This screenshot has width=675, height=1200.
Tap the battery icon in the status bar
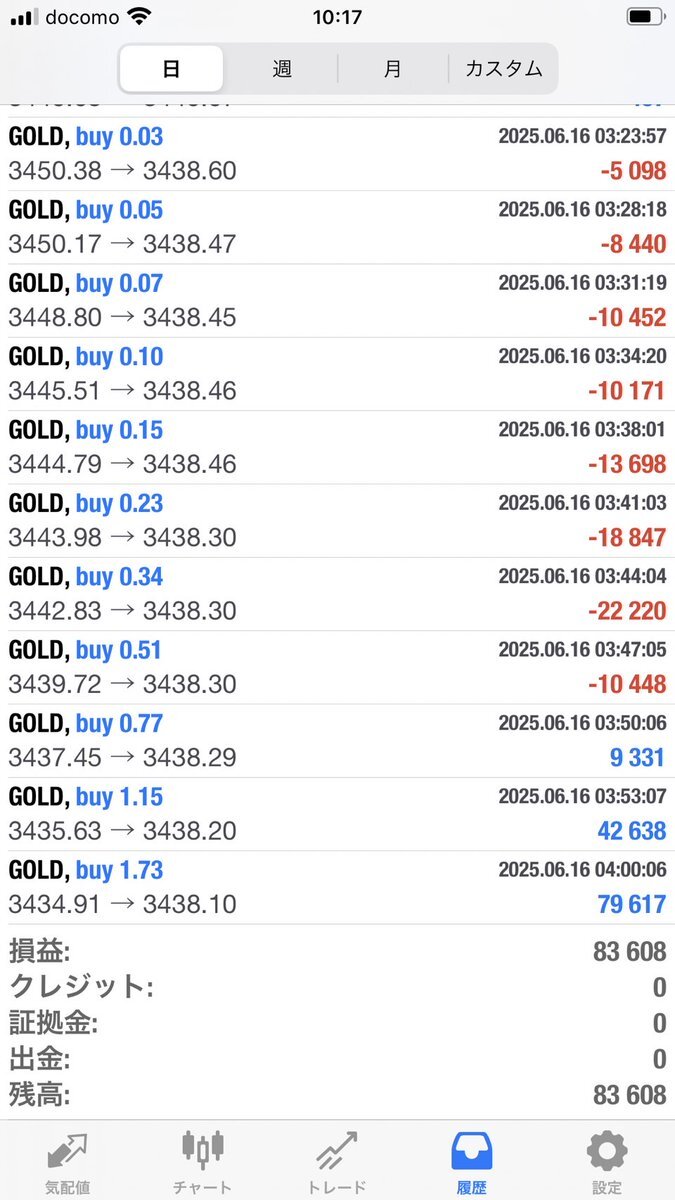644,17
